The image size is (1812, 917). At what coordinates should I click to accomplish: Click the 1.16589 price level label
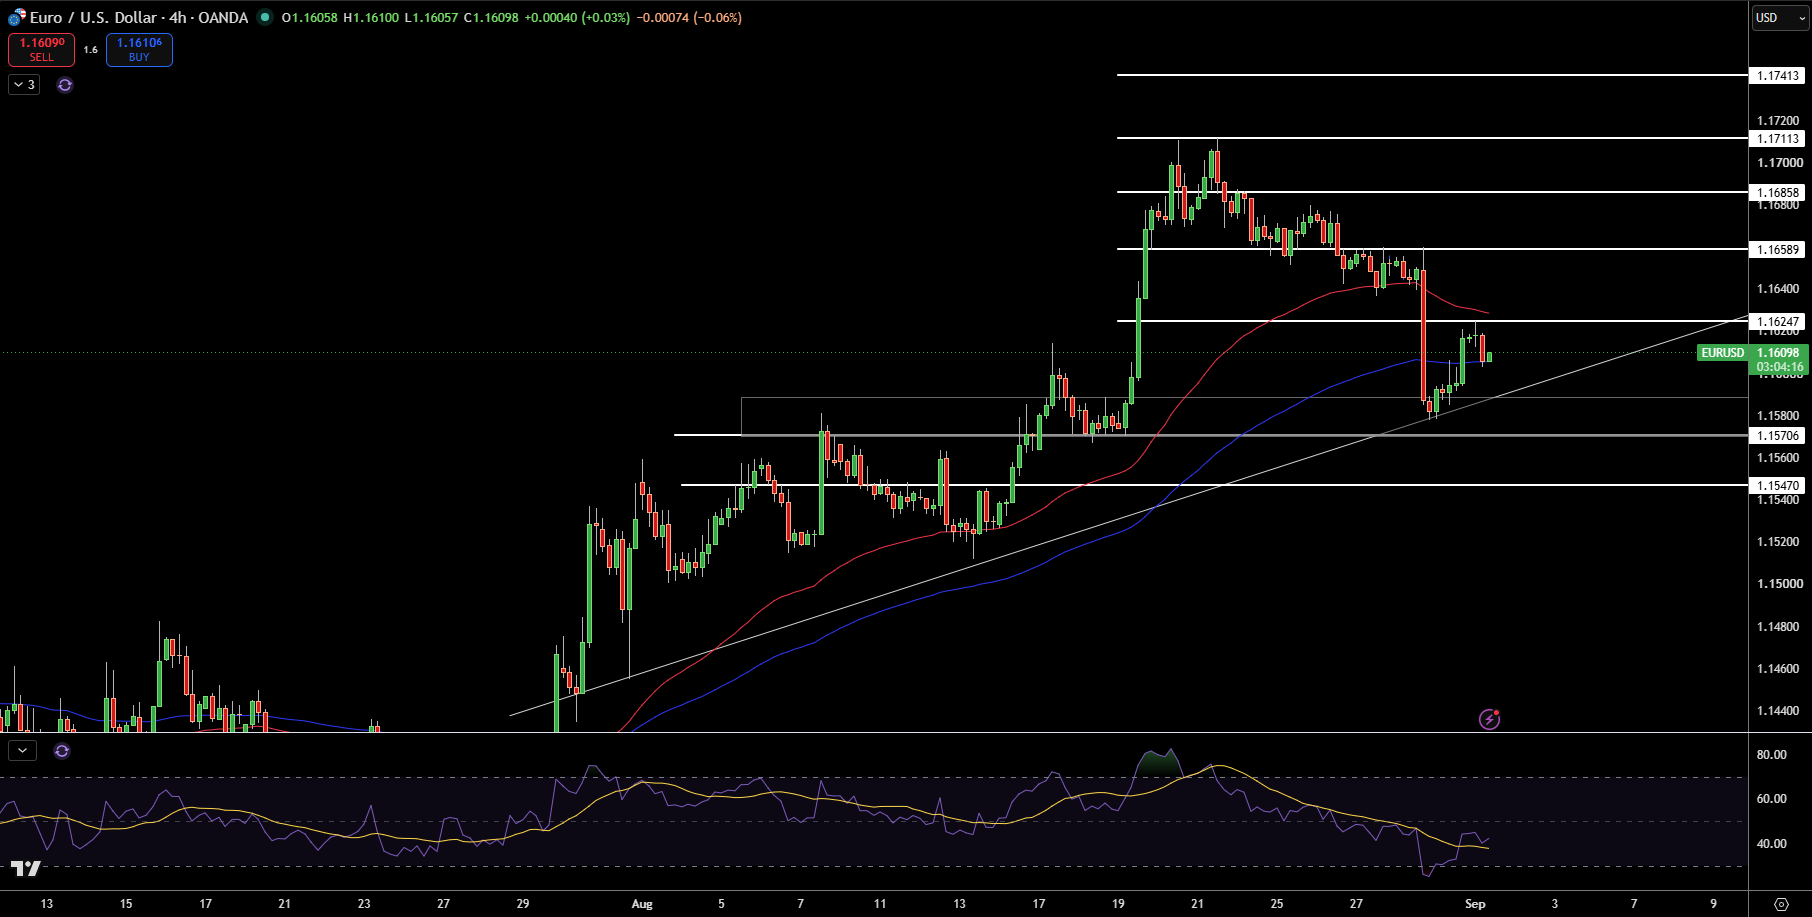(1779, 249)
